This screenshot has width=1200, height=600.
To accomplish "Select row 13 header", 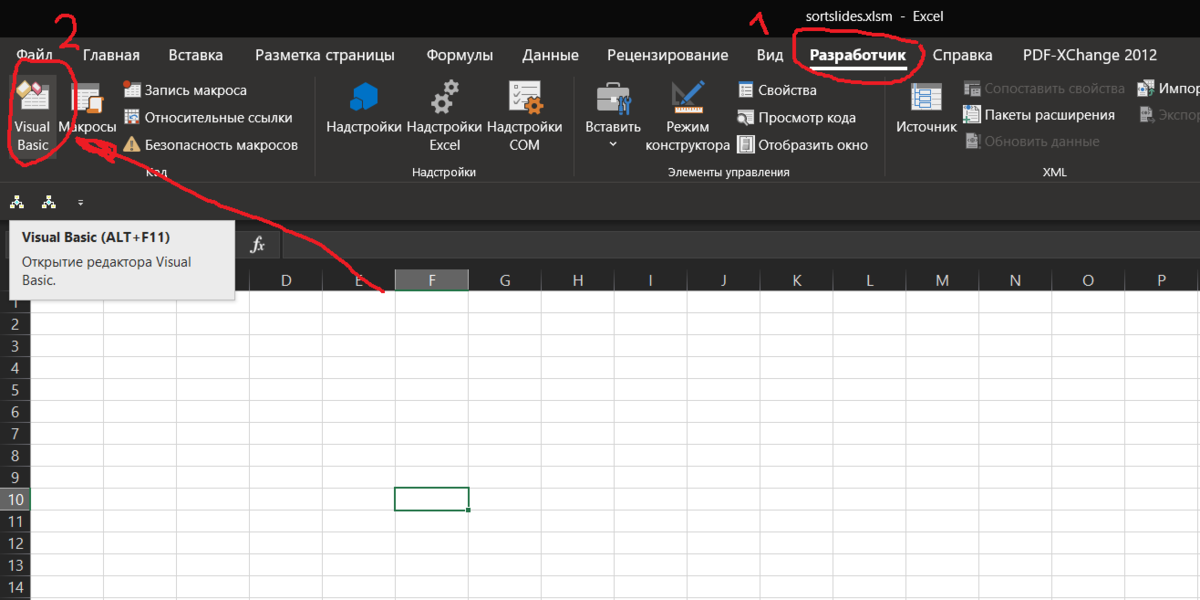I will (x=15, y=565).
